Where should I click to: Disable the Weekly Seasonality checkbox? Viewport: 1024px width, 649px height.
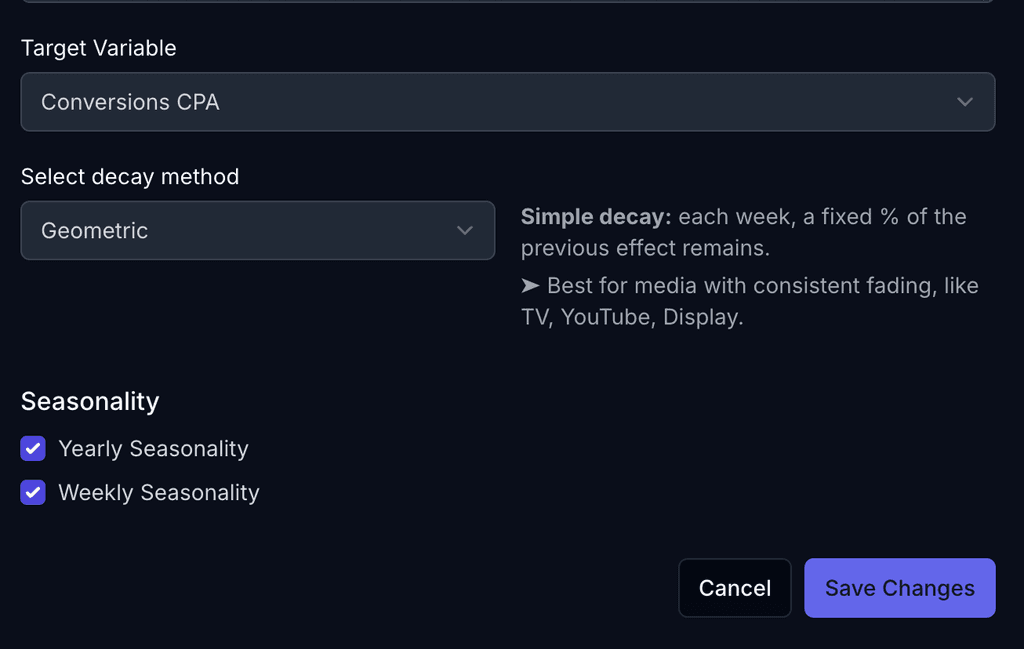(x=33, y=492)
